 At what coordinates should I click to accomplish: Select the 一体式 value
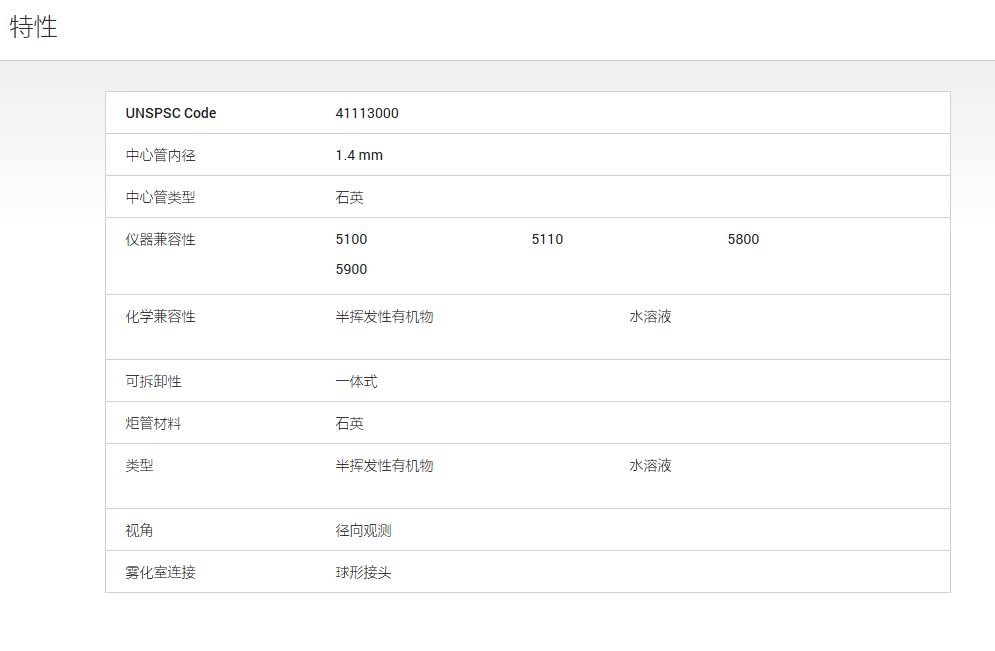(357, 381)
